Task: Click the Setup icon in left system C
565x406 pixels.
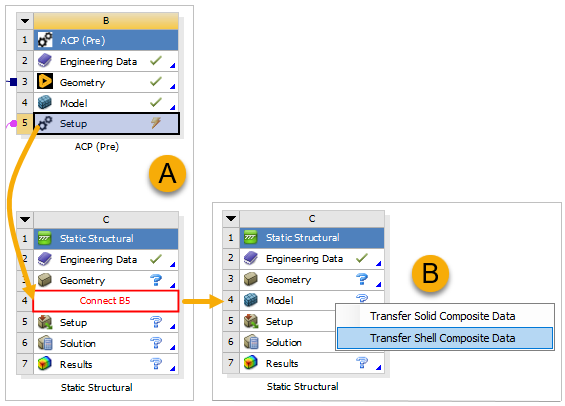Action: (x=45, y=322)
